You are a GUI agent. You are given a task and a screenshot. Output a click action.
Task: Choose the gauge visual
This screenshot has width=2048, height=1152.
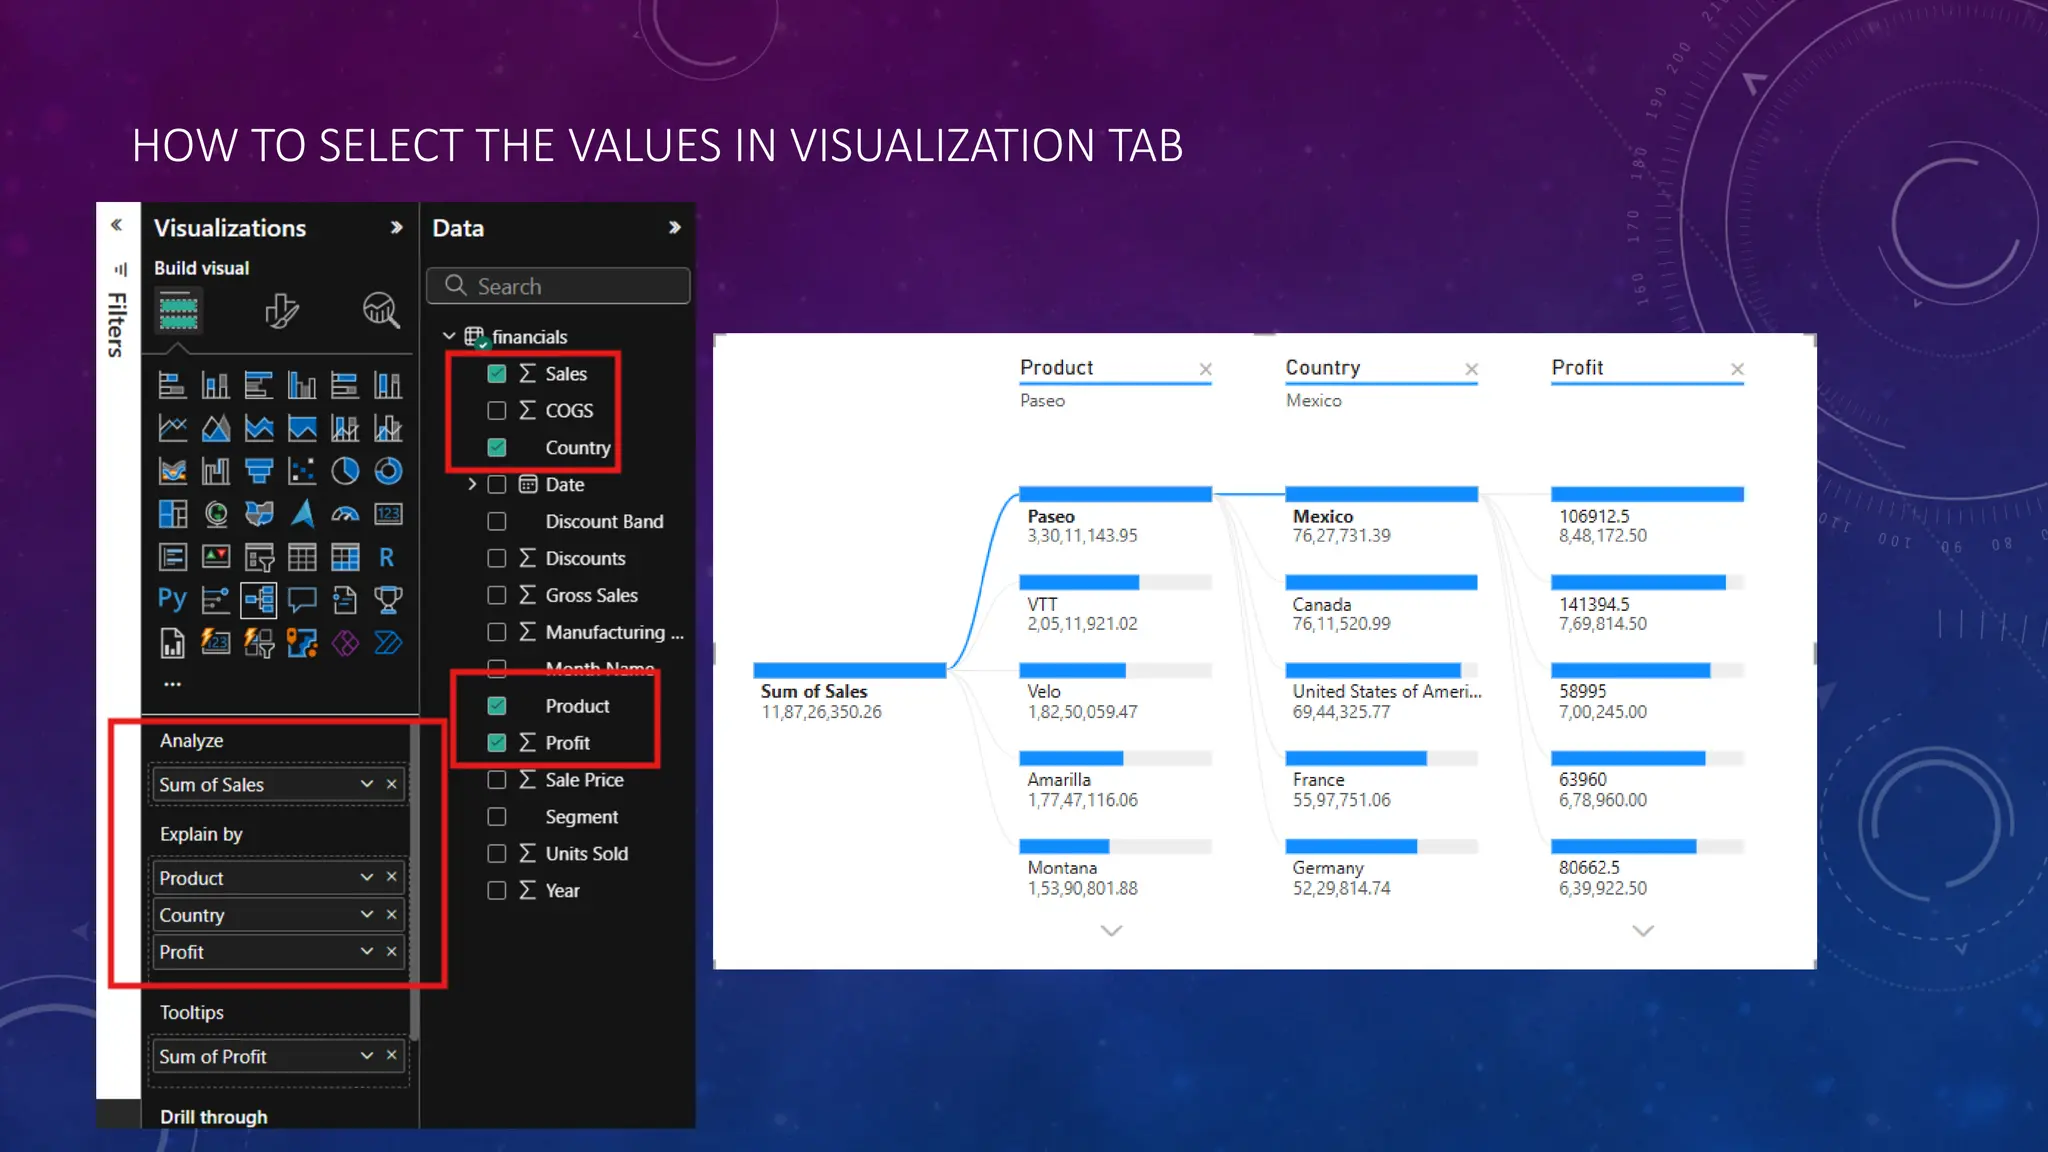345,514
